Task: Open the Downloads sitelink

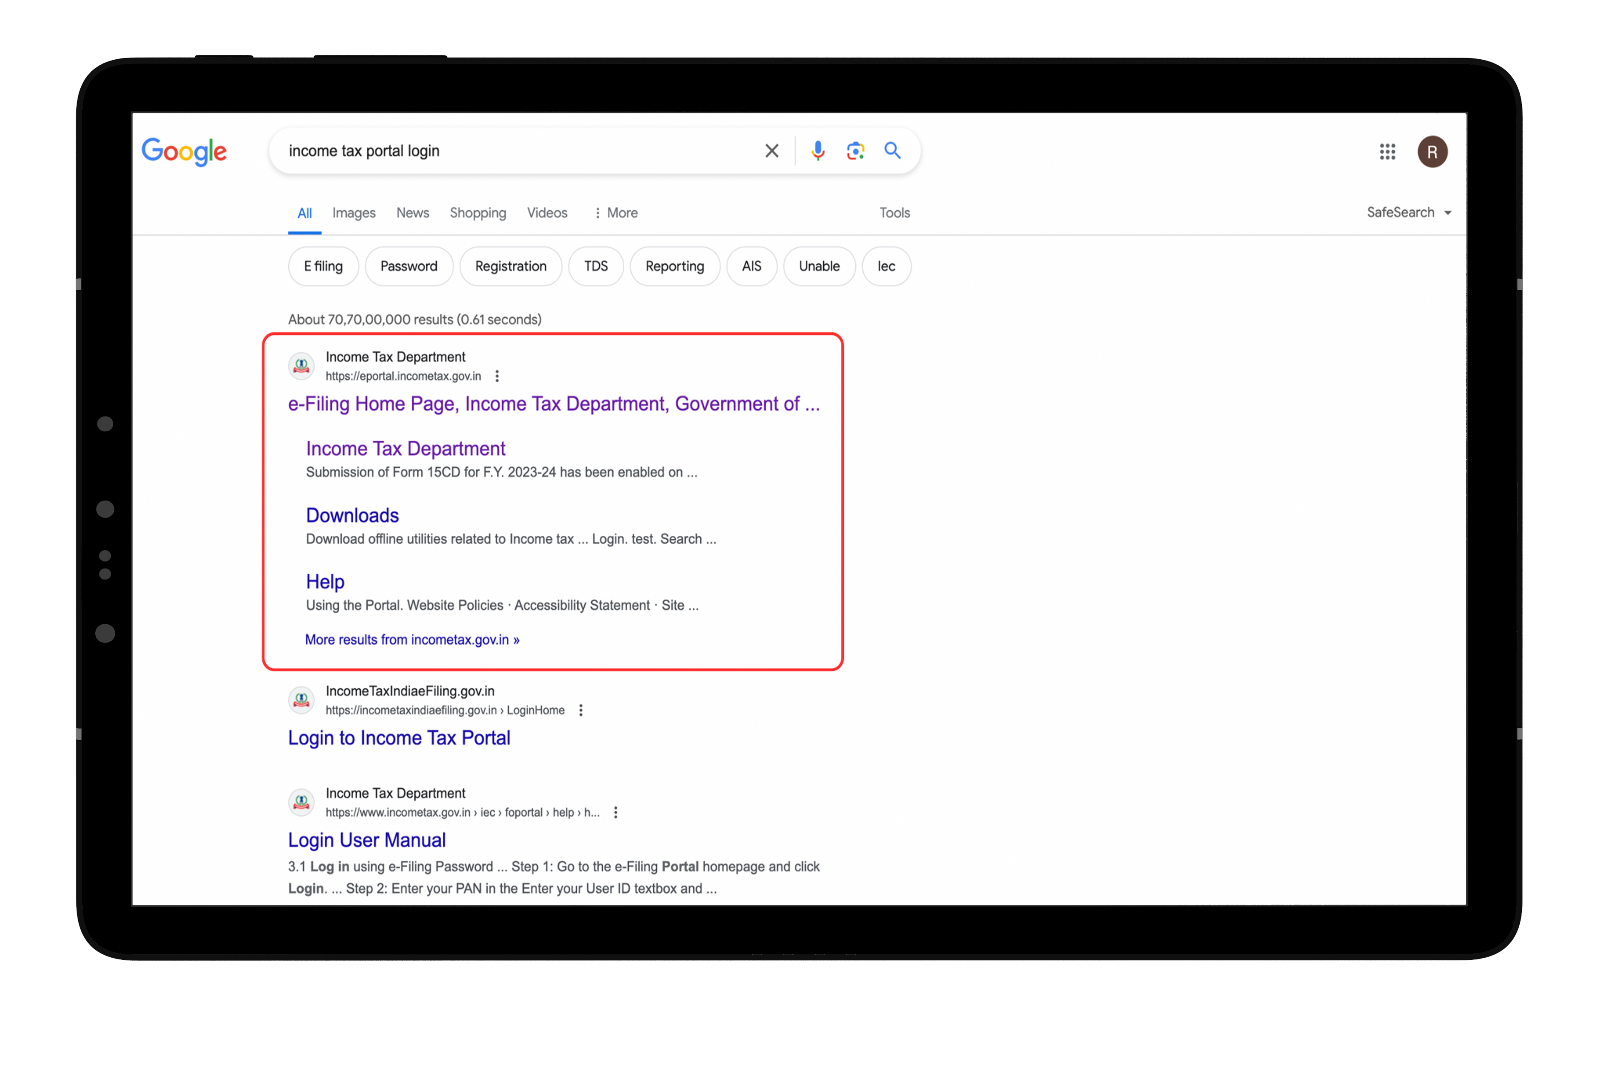Action: click(x=352, y=515)
